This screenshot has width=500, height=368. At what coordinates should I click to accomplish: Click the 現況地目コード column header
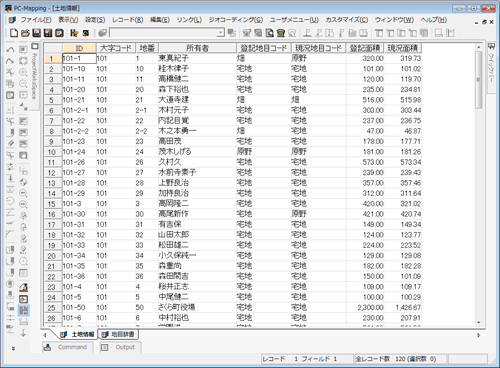click(319, 48)
